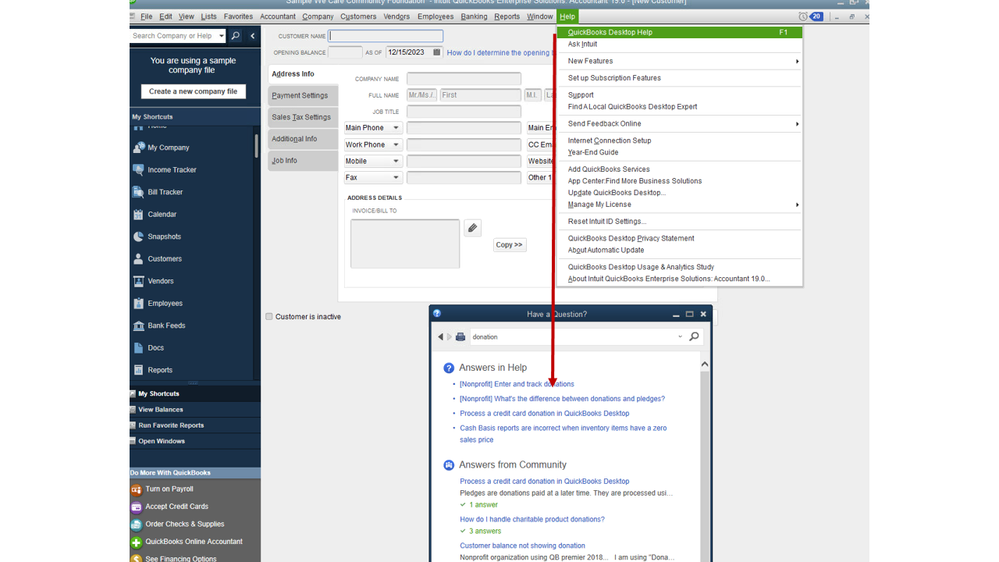Image resolution: width=999 pixels, height=562 pixels.
Task: Click the reminders badge showing 20
Action: [x=816, y=17]
